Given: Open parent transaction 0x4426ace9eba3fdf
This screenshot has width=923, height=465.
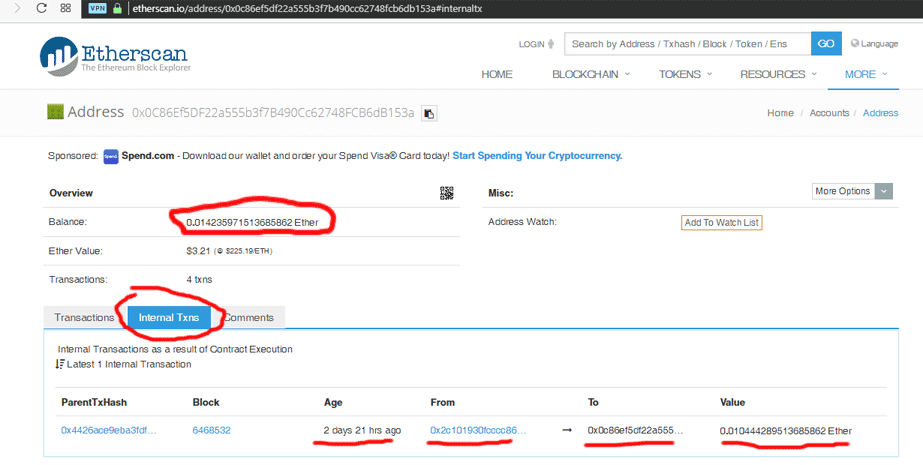Looking at the screenshot, I should [x=109, y=430].
